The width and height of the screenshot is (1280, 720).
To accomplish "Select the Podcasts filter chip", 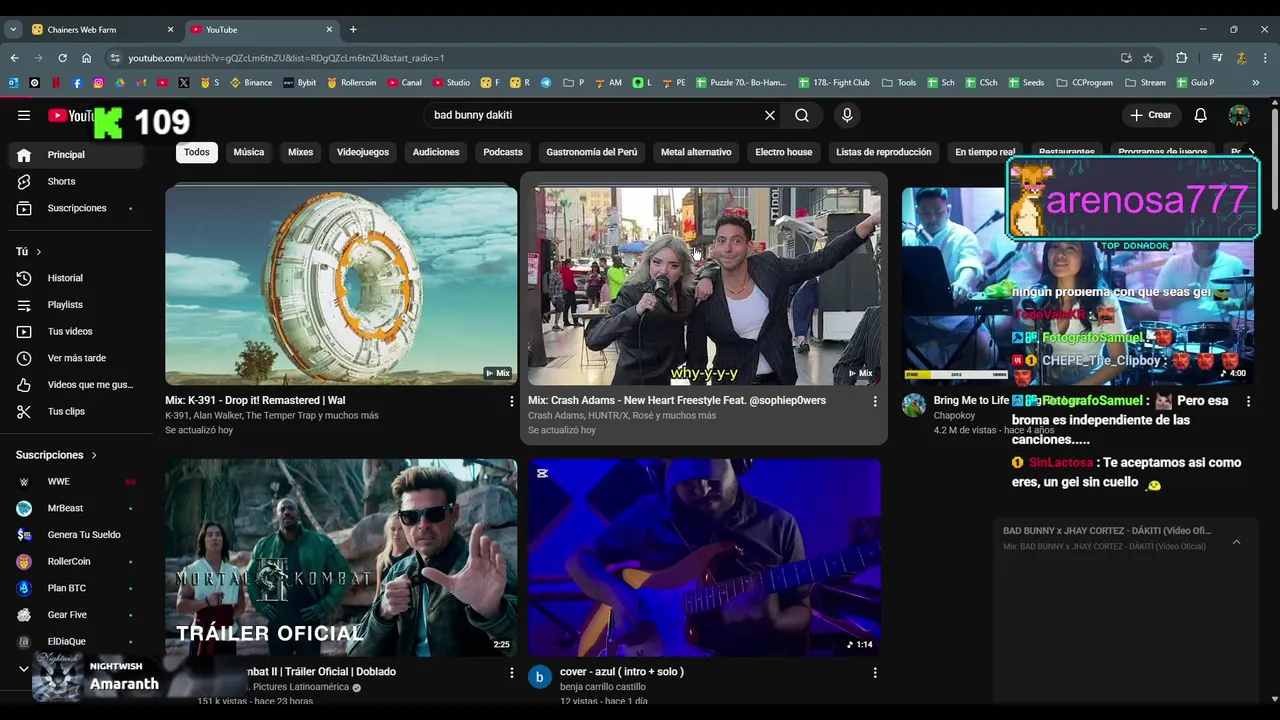I will point(503,152).
